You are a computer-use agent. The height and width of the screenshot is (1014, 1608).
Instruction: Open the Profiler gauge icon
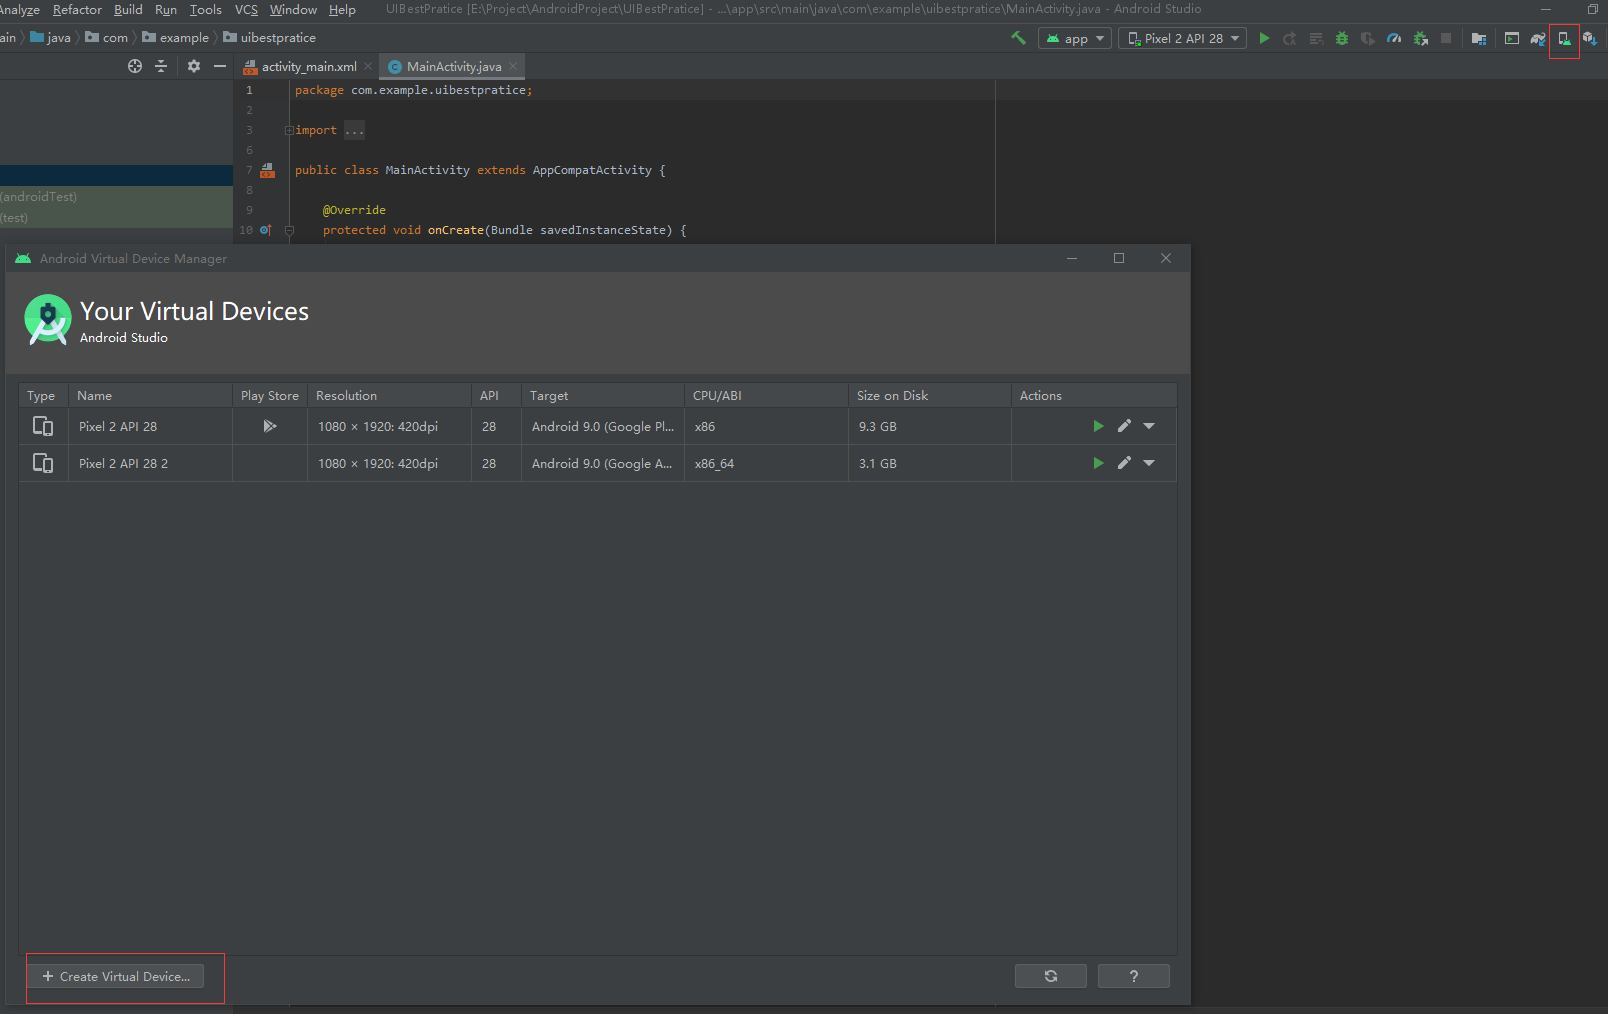1394,39
